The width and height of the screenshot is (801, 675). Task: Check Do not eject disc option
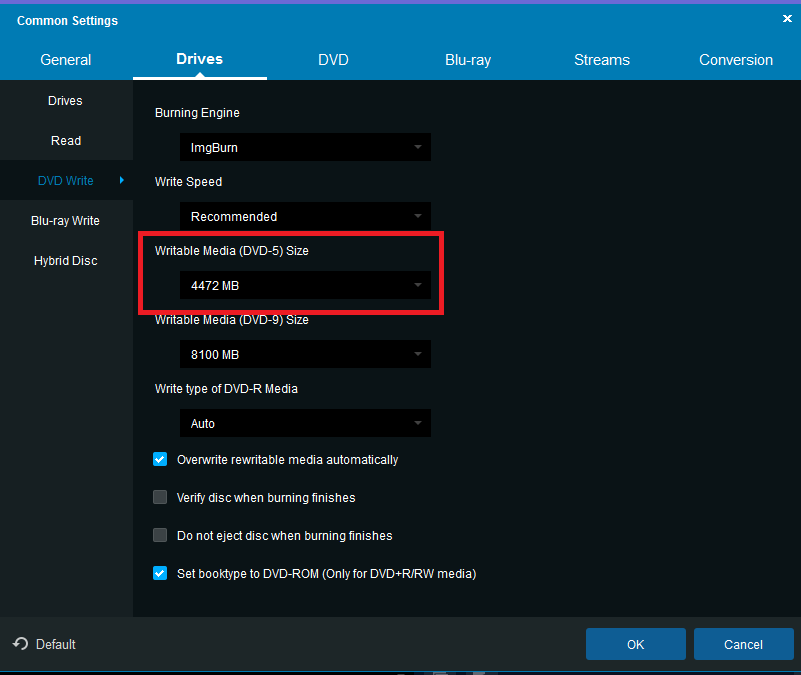(x=160, y=536)
